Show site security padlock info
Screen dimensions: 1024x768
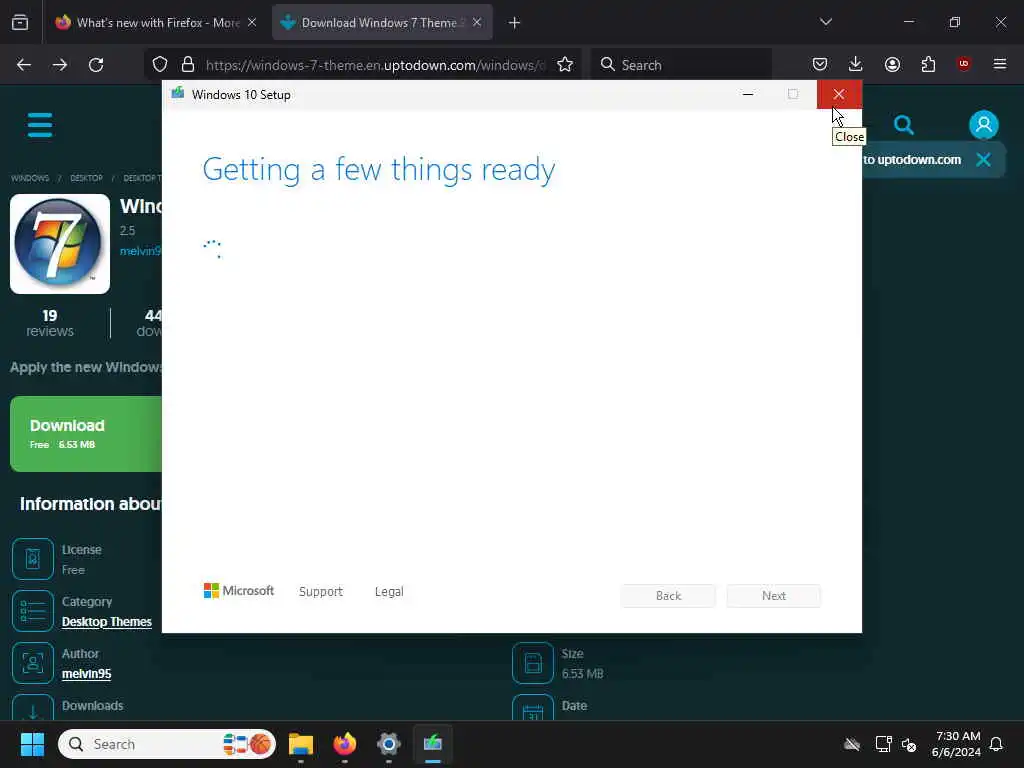(188, 65)
